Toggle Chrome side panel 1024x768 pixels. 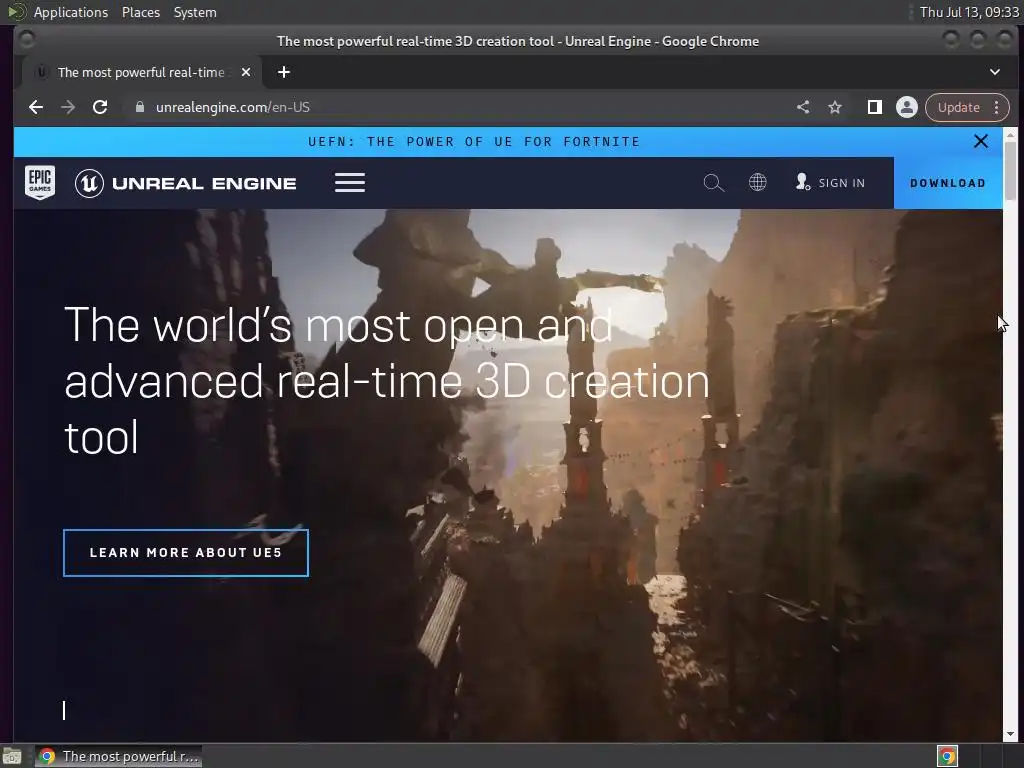click(874, 107)
